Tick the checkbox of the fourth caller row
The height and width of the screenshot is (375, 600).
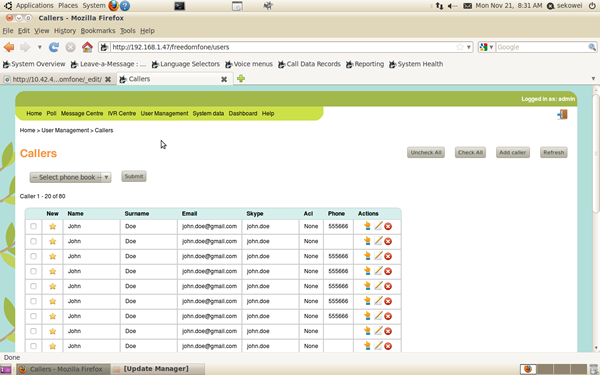(x=34, y=271)
